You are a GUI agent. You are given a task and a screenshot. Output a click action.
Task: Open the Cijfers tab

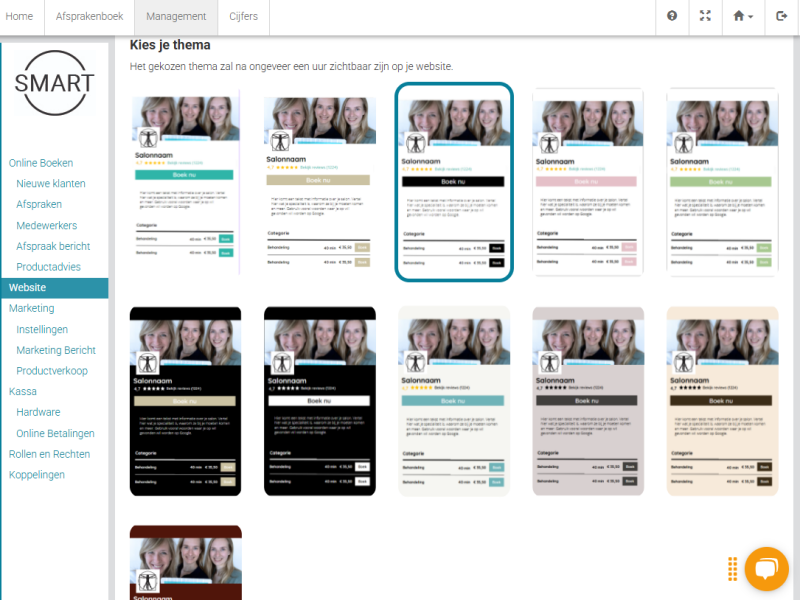click(x=243, y=16)
